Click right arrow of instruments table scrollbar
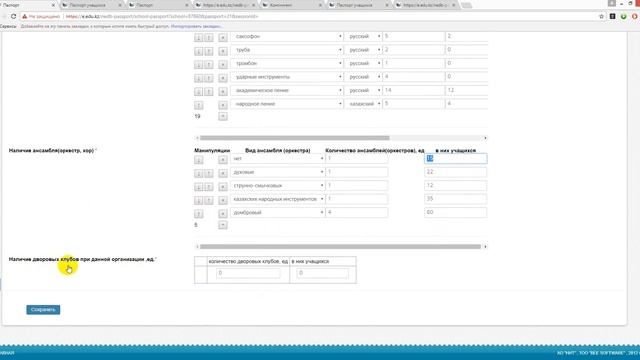 [485, 138]
